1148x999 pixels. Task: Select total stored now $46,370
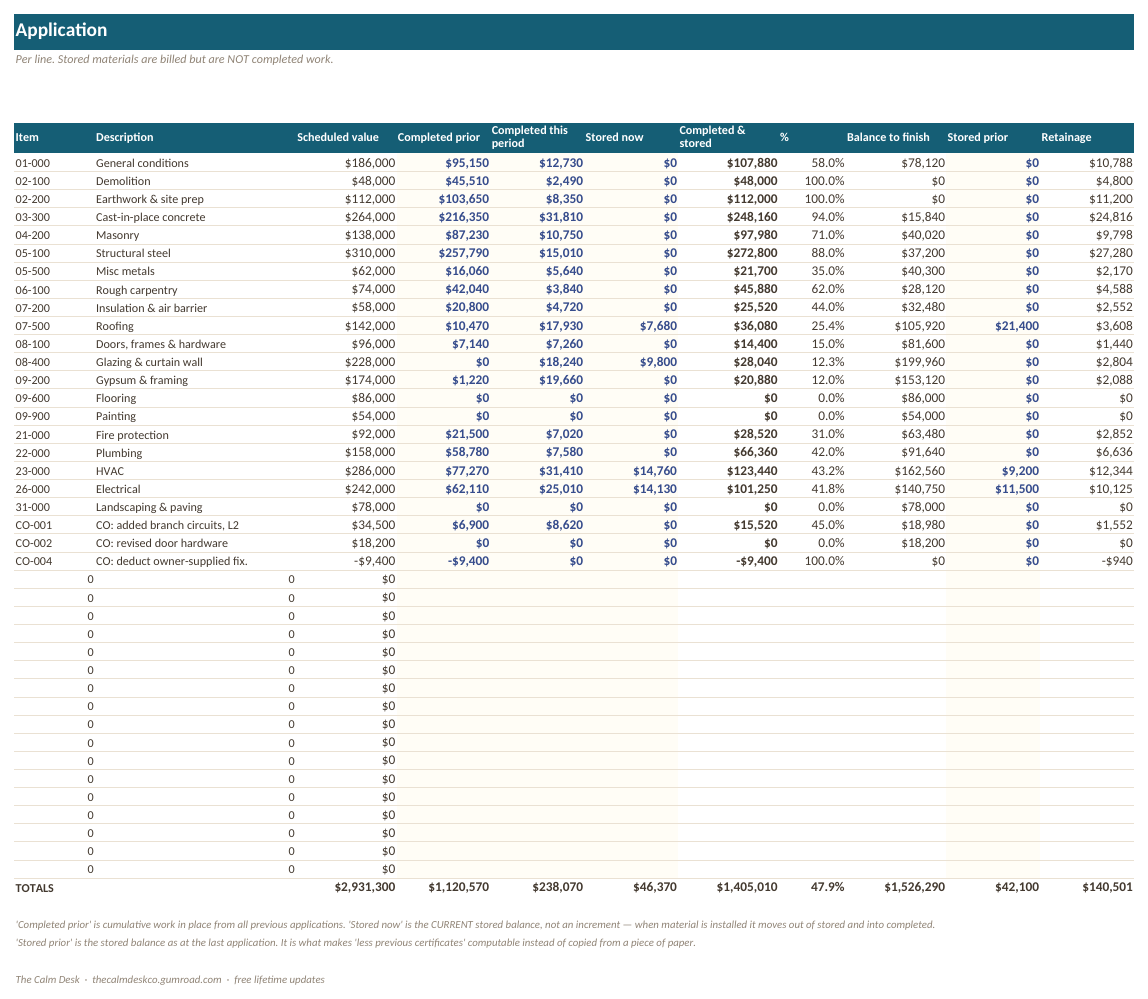coord(655,888)
